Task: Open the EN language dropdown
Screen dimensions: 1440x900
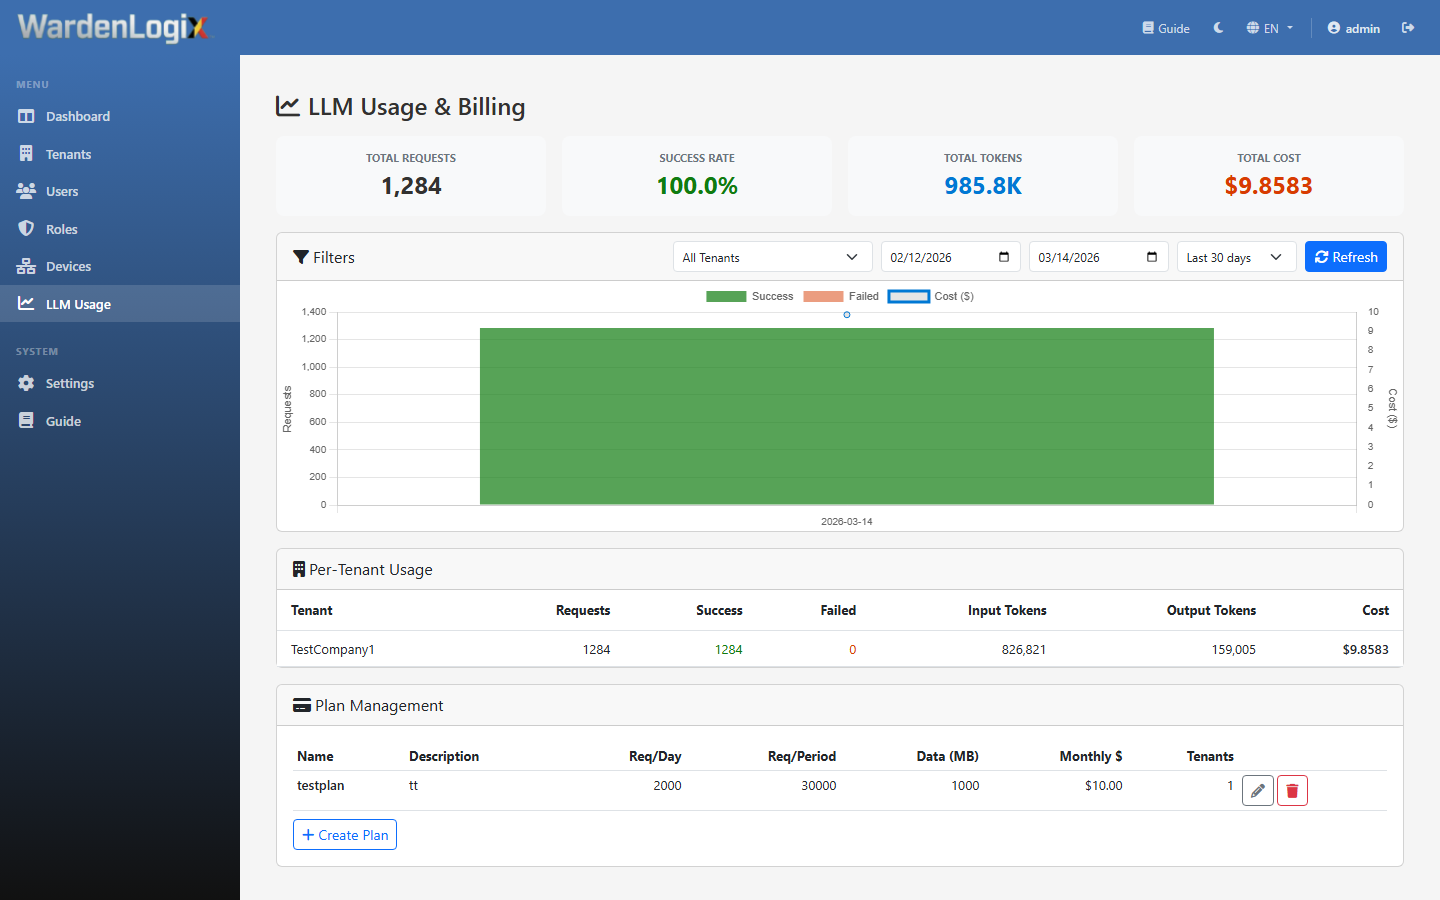Action: click(x=1269, y=28)
